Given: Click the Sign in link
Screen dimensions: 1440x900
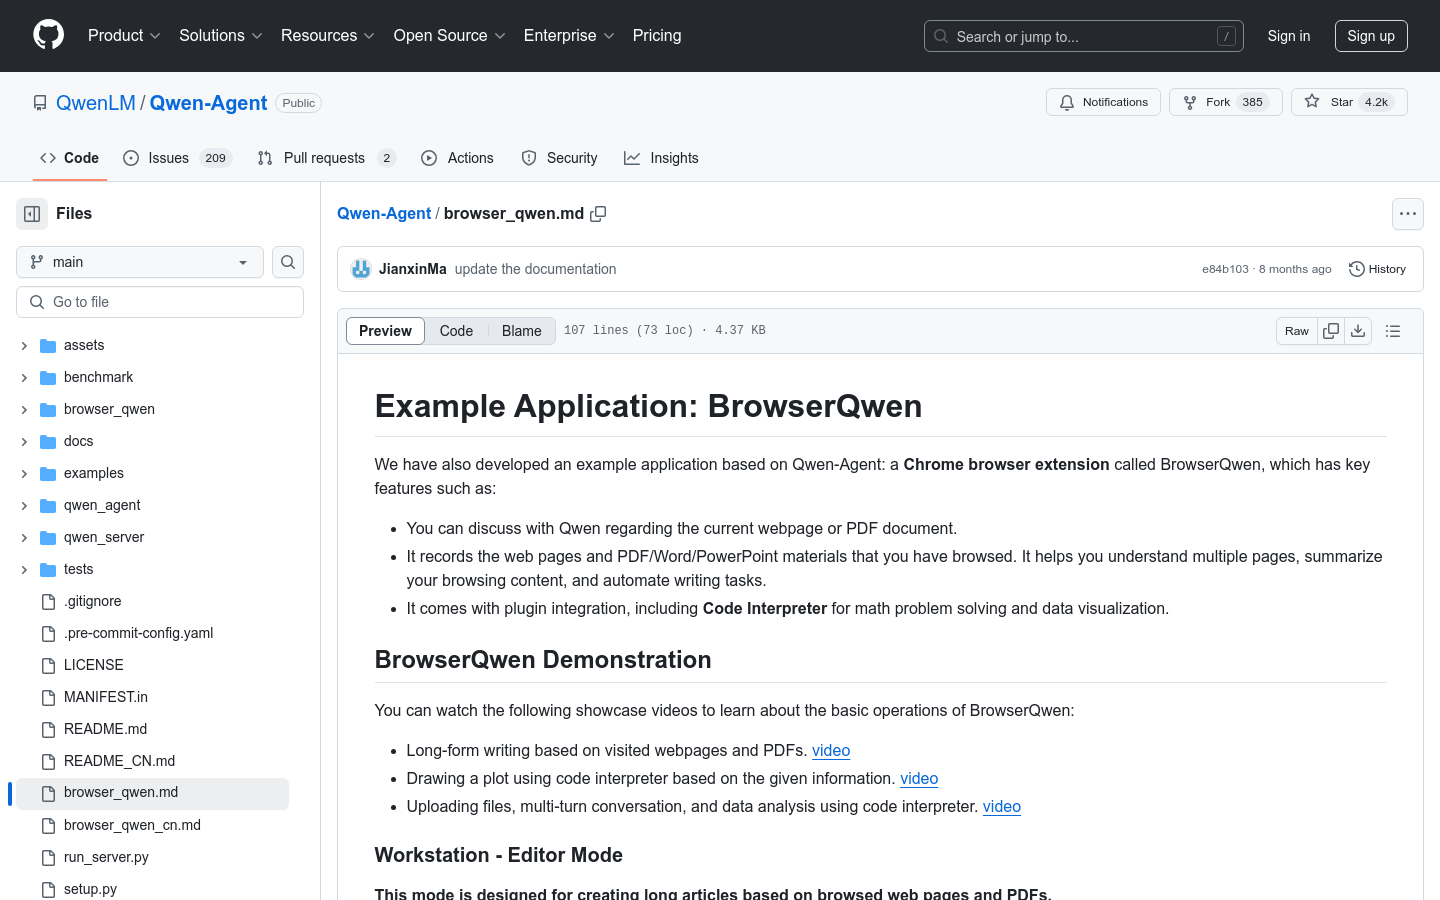Looking at the screenshot, I should [1289, 36].
